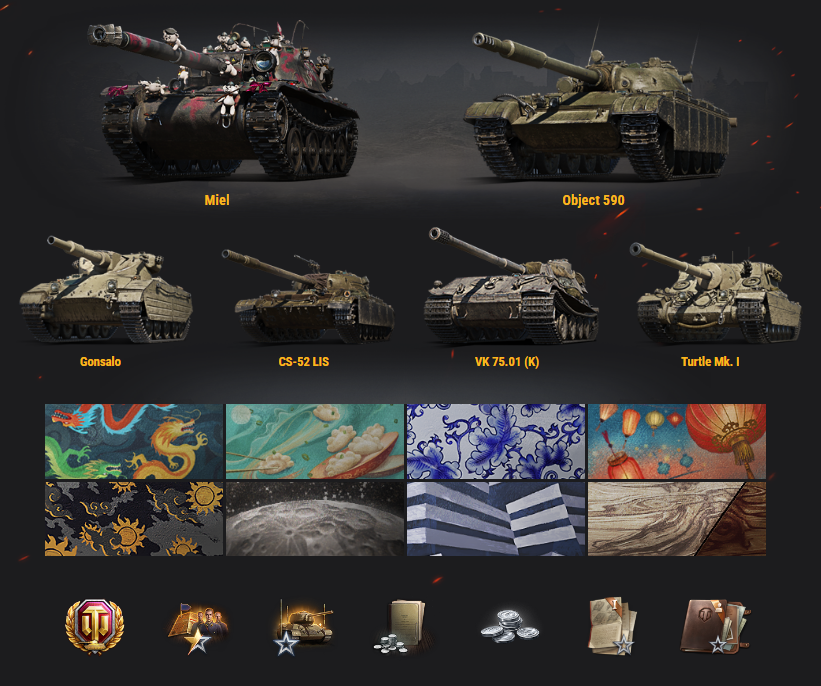Select the Object 590 tank image
This screenshot has width=821, height=686.
pyautogui.click(x=601, y=105)
